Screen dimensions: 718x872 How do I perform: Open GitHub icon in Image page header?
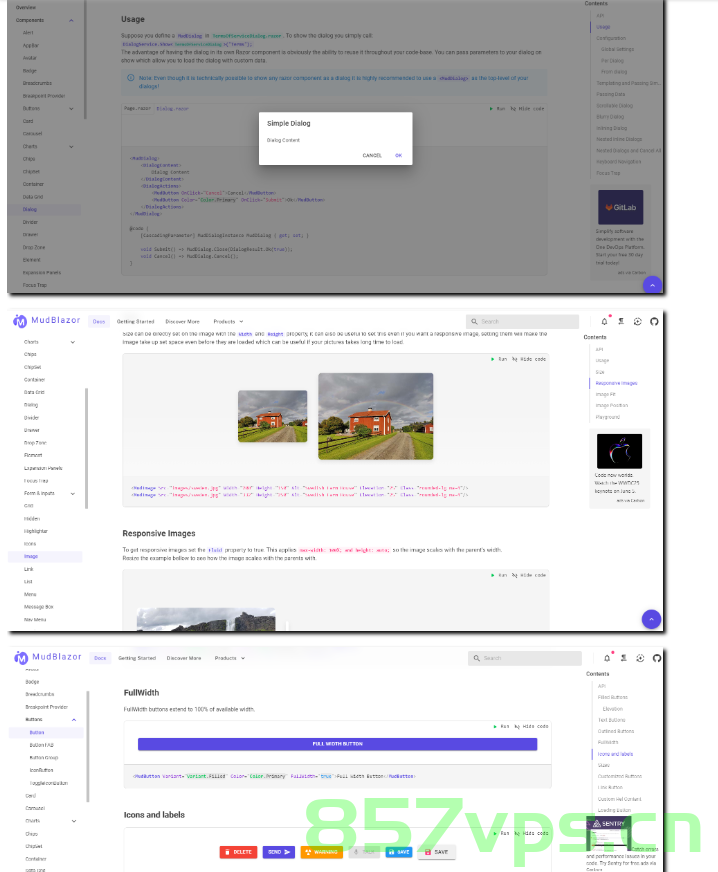[x=654, y=321]
